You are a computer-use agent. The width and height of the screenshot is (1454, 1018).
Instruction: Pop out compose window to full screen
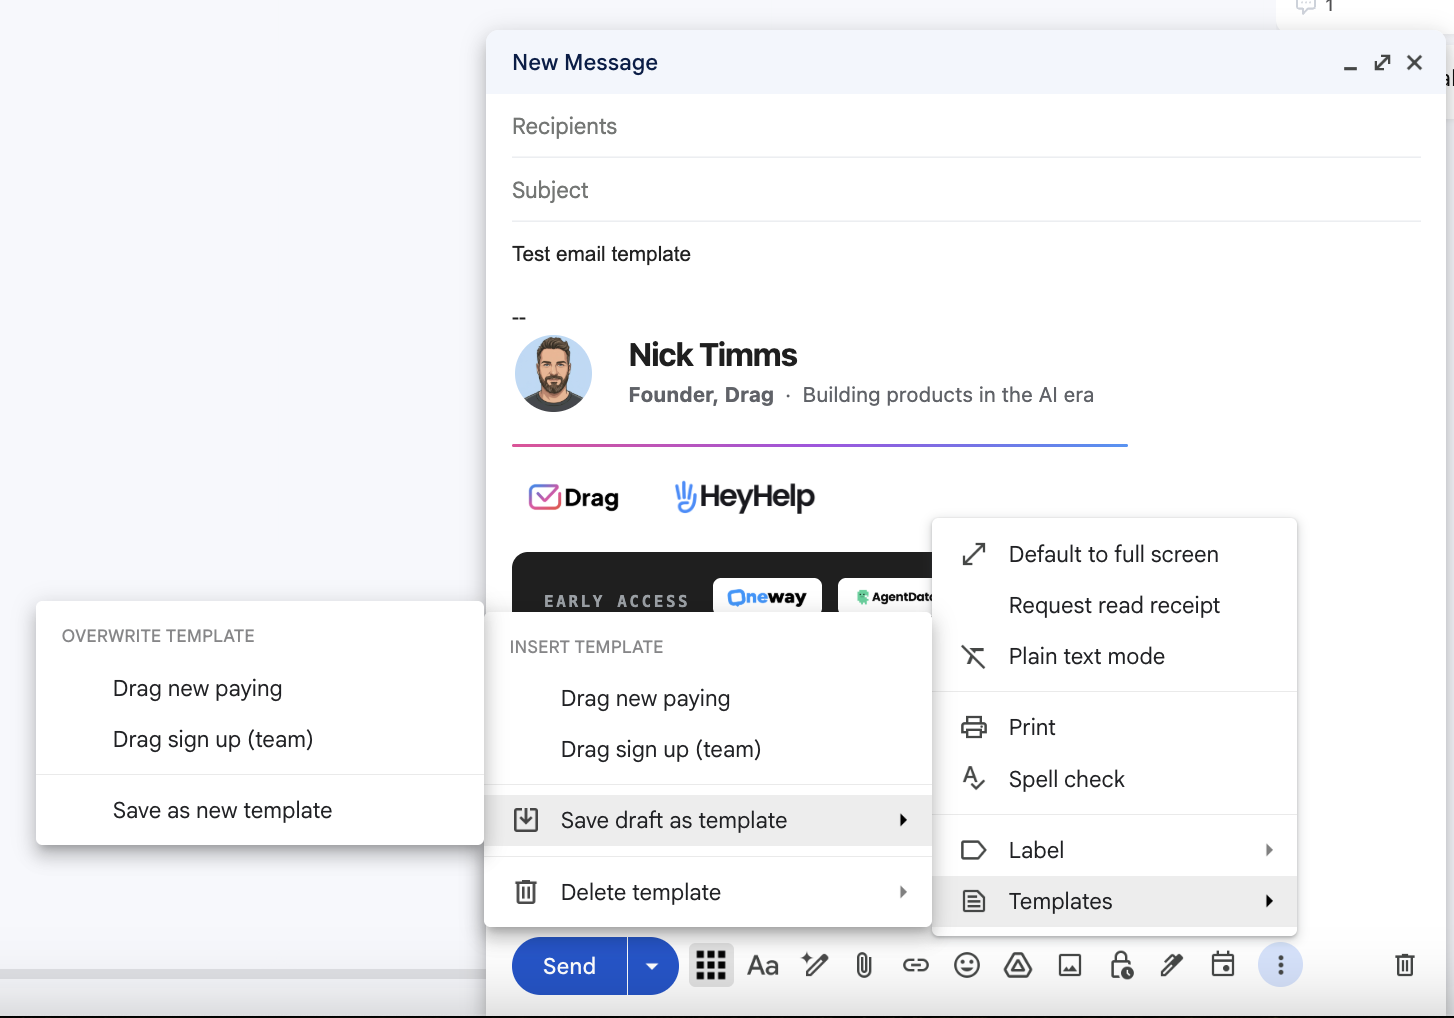pos(1382,62)
